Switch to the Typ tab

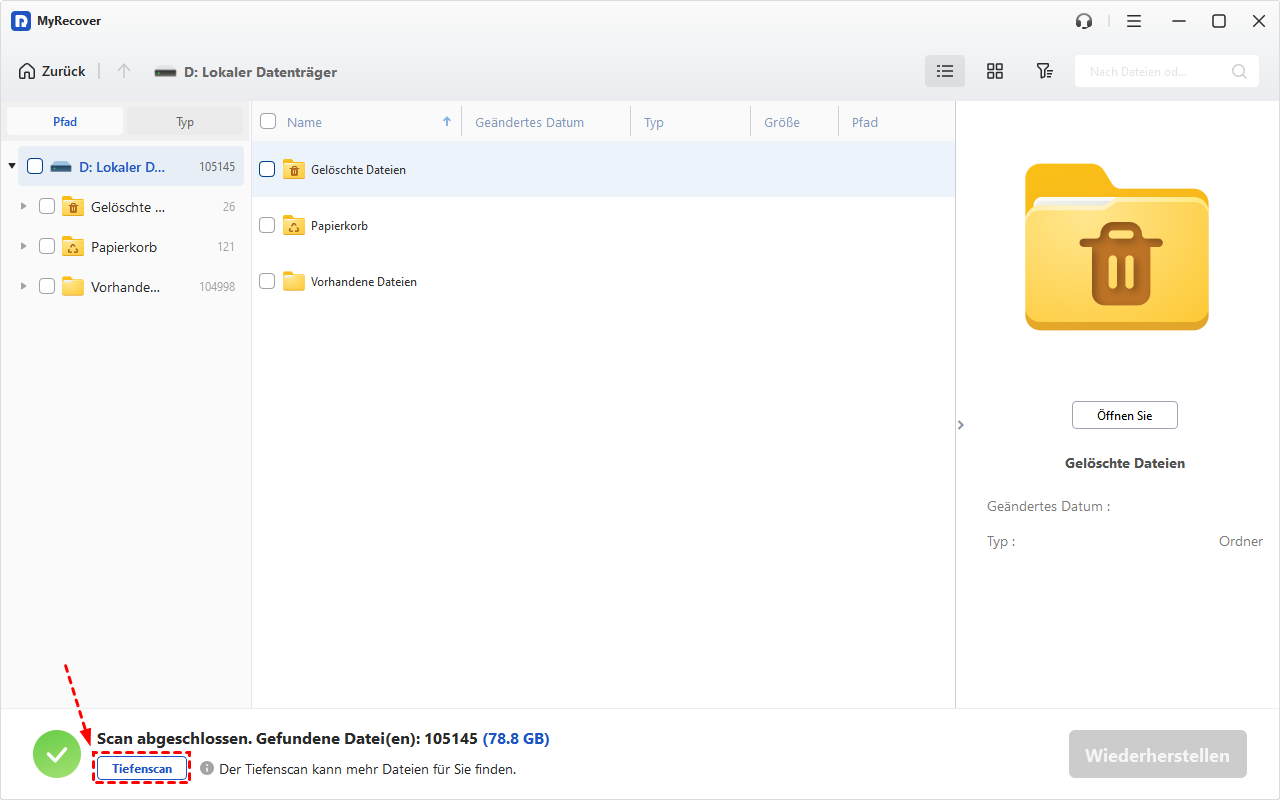185,122
